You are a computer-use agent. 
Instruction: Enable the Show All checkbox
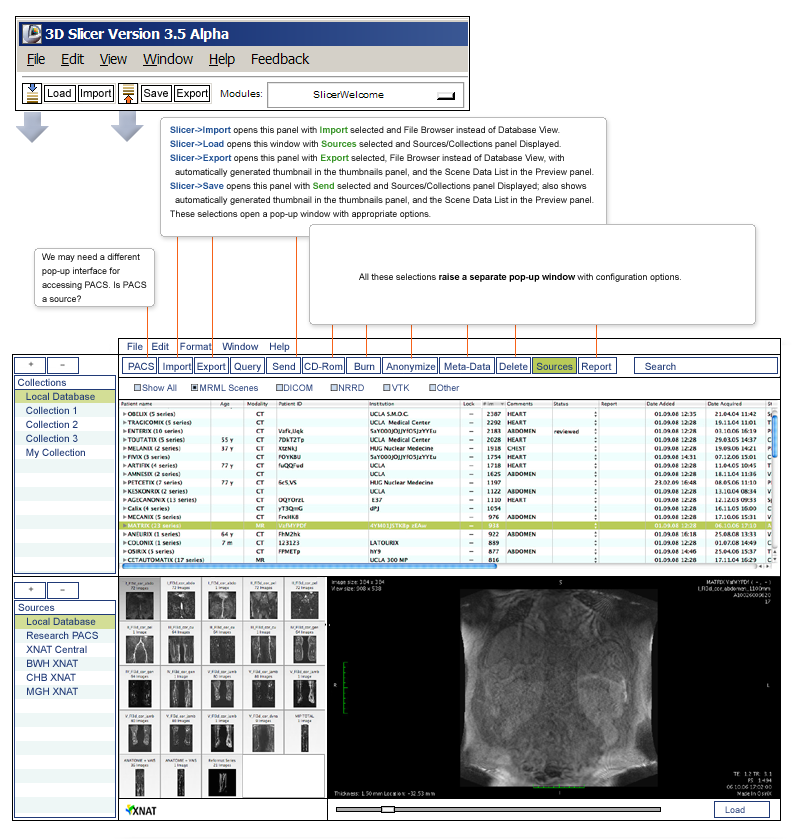point(138,388)
